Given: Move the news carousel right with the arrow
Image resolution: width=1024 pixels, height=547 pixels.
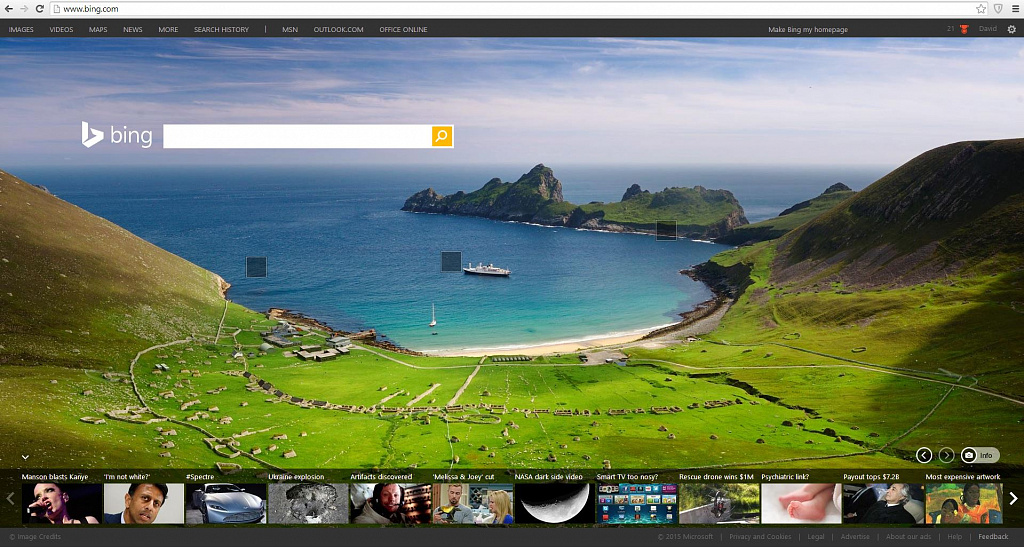Looking at the screenshot, I should pyautogui.click(x=1014, y=499).
